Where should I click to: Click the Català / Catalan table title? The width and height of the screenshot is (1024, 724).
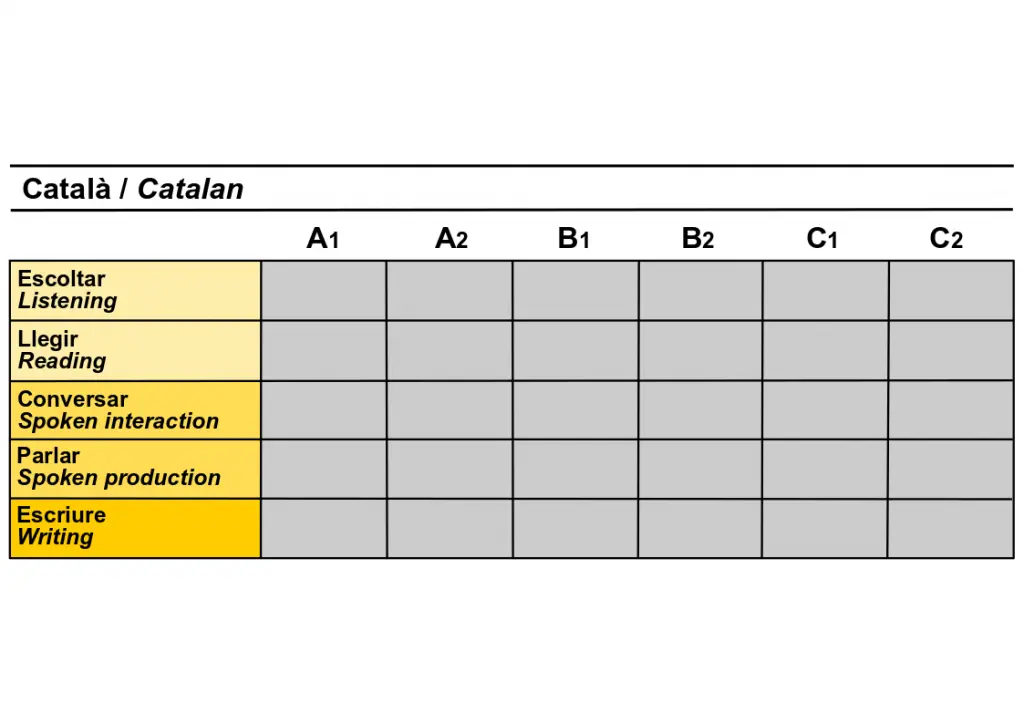(x=133, y=189)
